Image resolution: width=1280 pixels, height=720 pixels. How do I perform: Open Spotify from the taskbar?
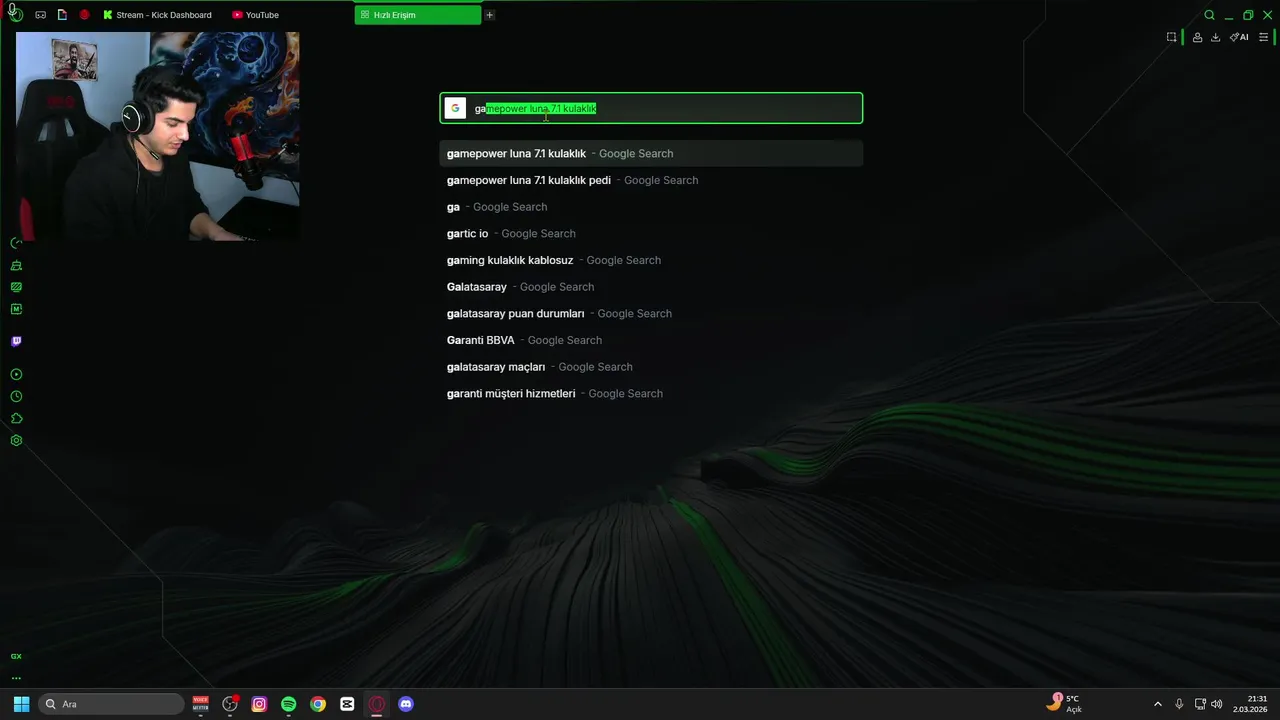coord(288,704)
